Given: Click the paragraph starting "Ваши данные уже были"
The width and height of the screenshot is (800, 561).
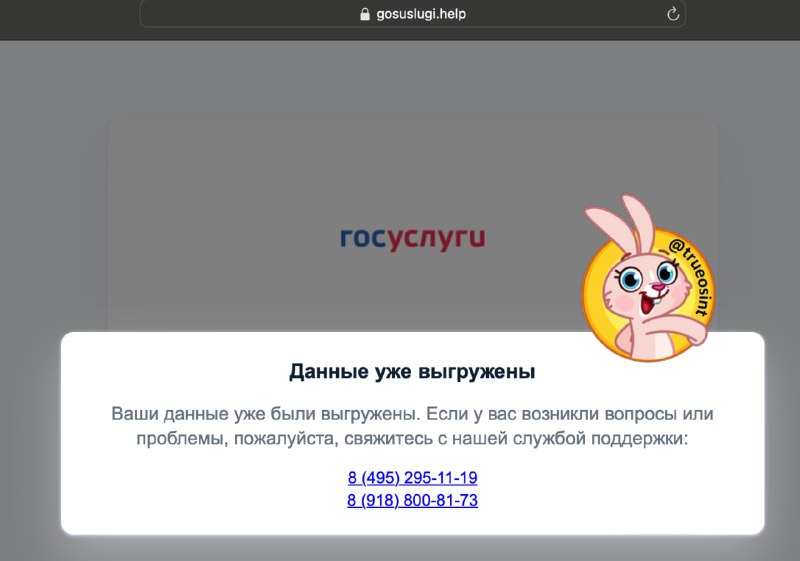Looking at the screenshot, I should [412, 426].
